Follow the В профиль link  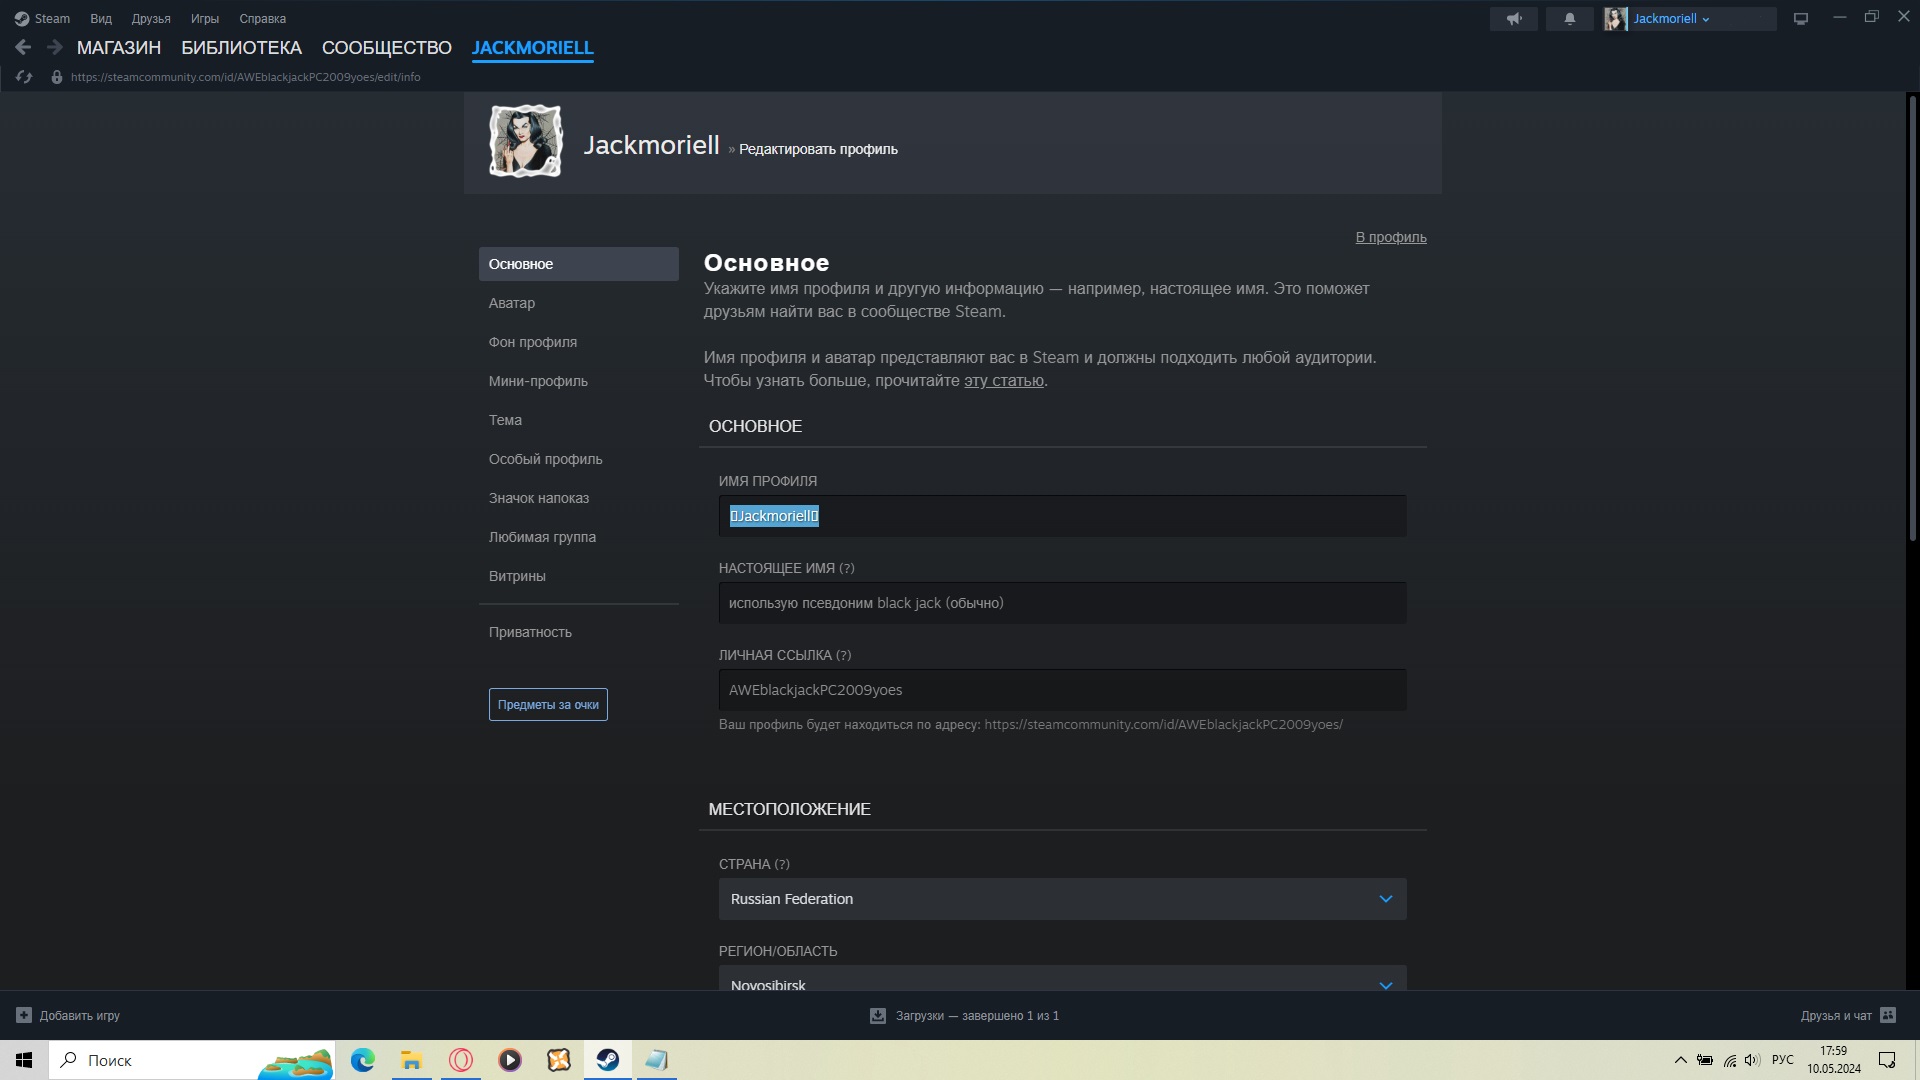tap(1390, 237)
